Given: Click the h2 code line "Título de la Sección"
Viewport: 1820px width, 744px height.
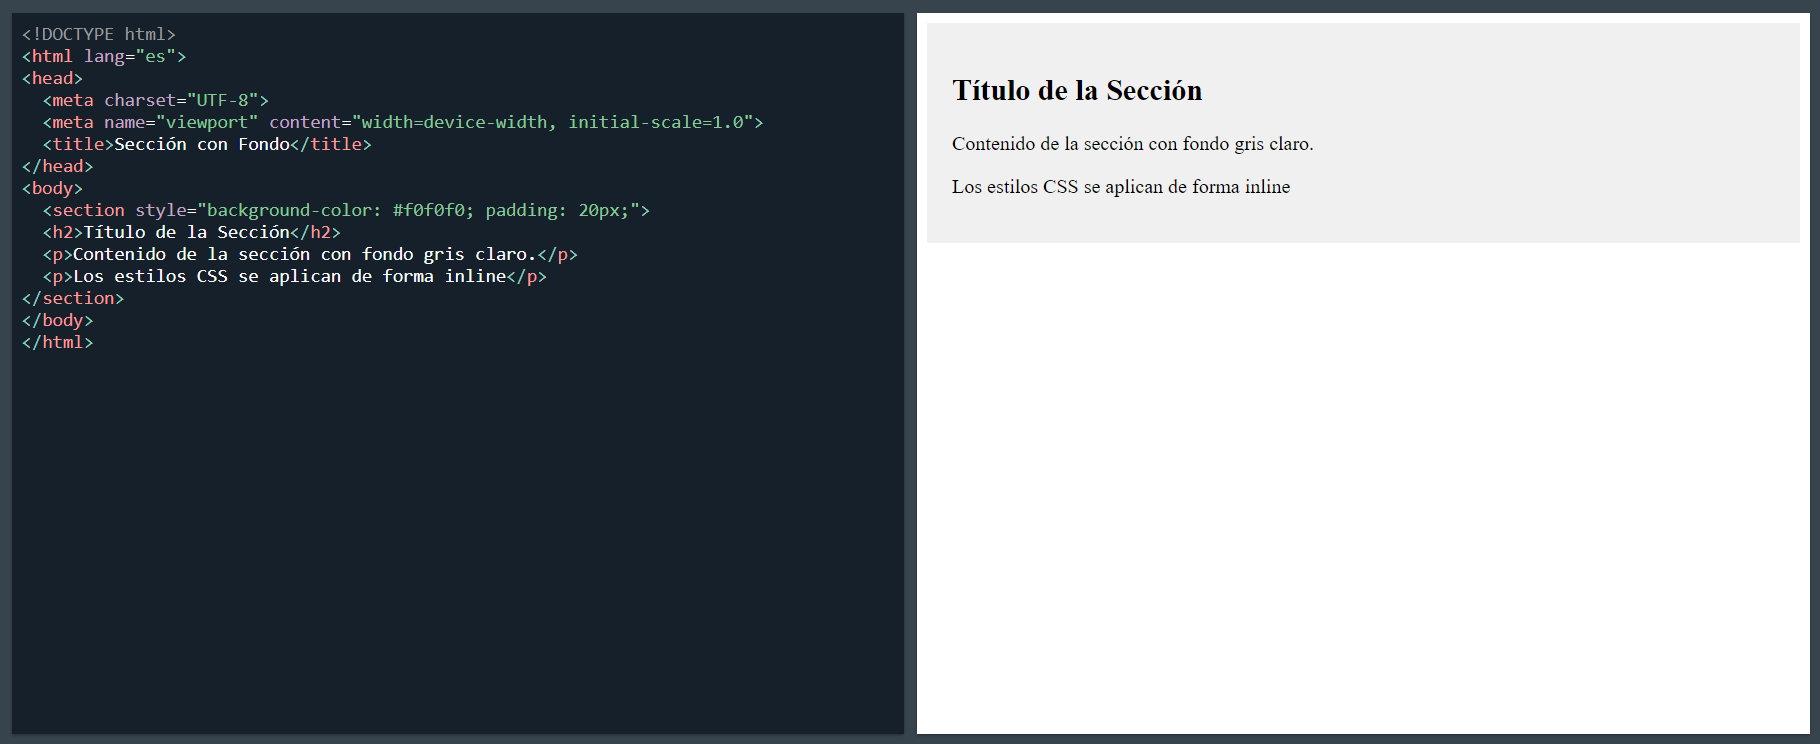Looking at the screenshot, I should point(192,232).
